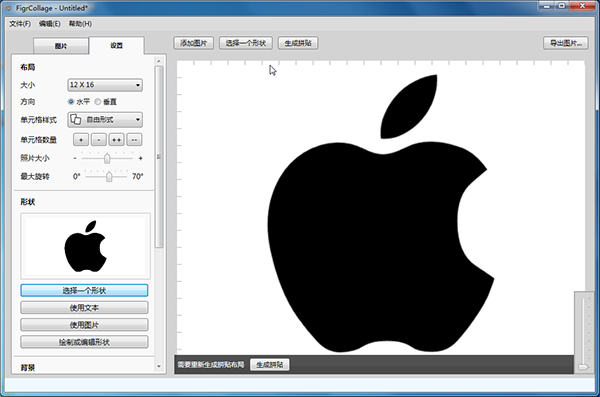Click the 布局 section heading
Image resolution: width=600 pixels, height=397 pixels.
click(x=28, y=67)
